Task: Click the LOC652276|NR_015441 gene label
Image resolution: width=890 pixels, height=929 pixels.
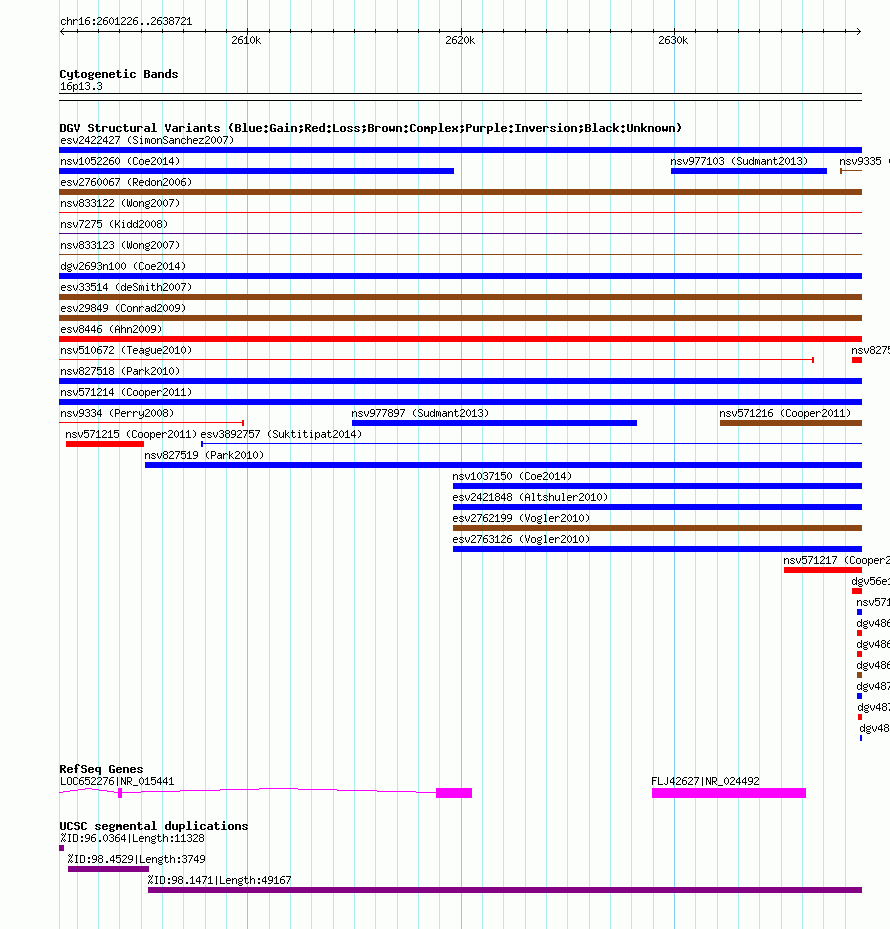Action: click(117, 781)
